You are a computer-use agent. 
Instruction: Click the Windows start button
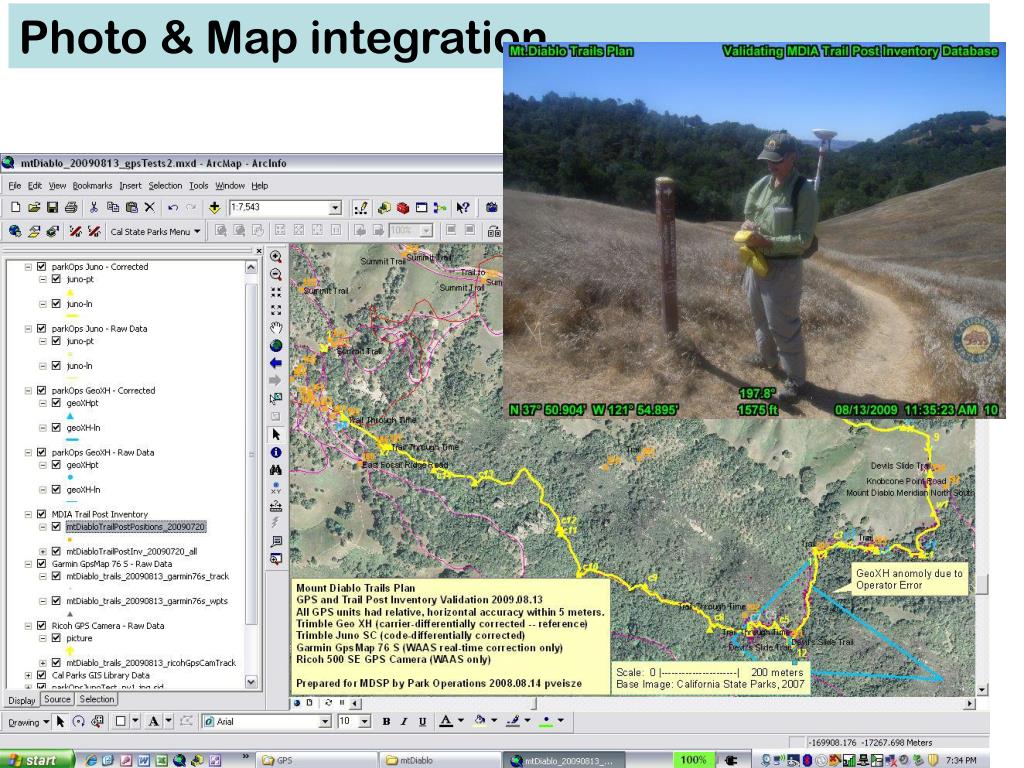[x=37, y=760]
